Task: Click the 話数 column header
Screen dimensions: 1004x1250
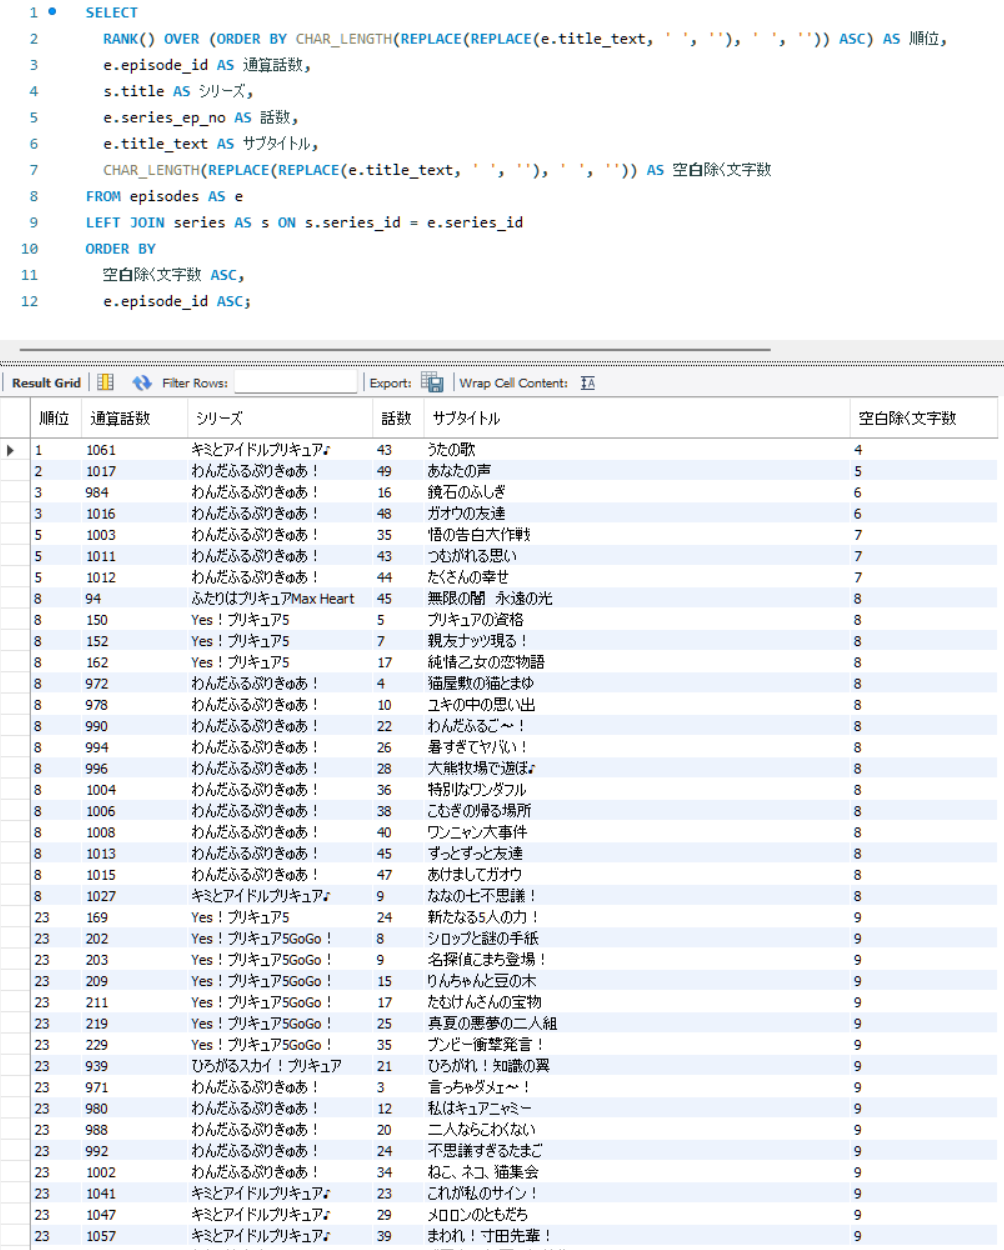Action: (x=396, y=418)
